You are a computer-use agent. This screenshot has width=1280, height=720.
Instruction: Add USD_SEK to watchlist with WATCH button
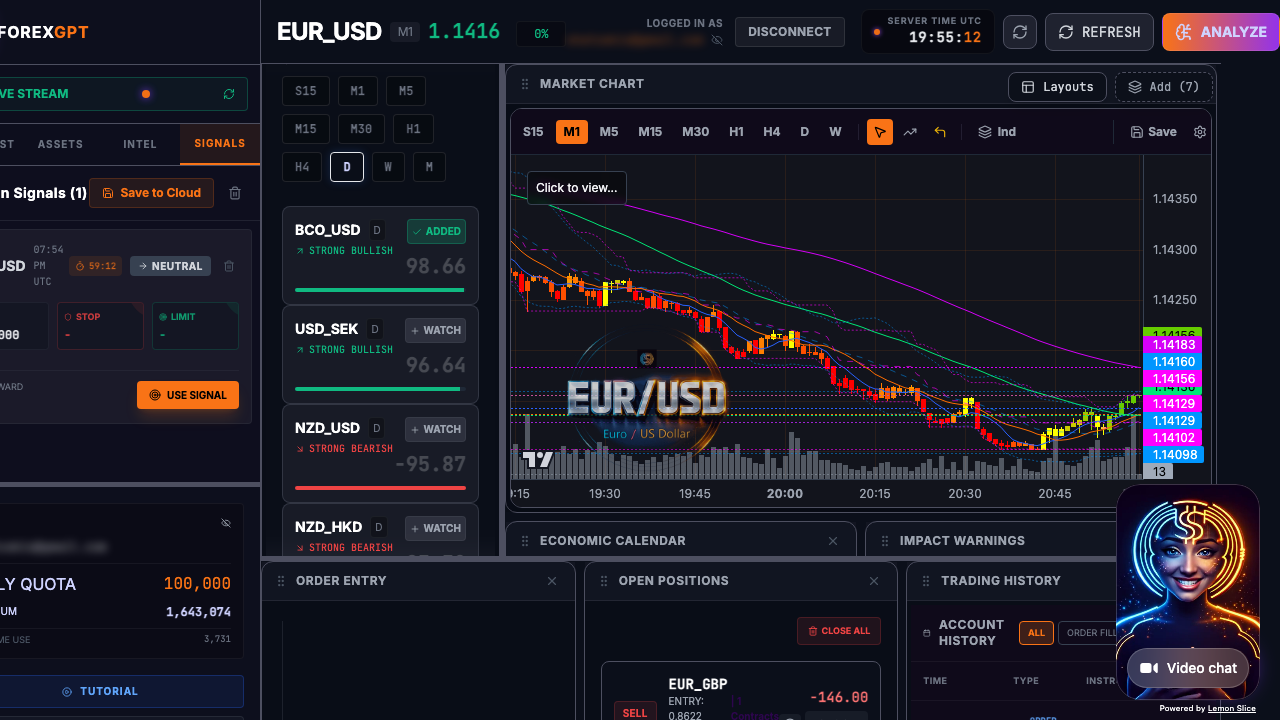435,330
